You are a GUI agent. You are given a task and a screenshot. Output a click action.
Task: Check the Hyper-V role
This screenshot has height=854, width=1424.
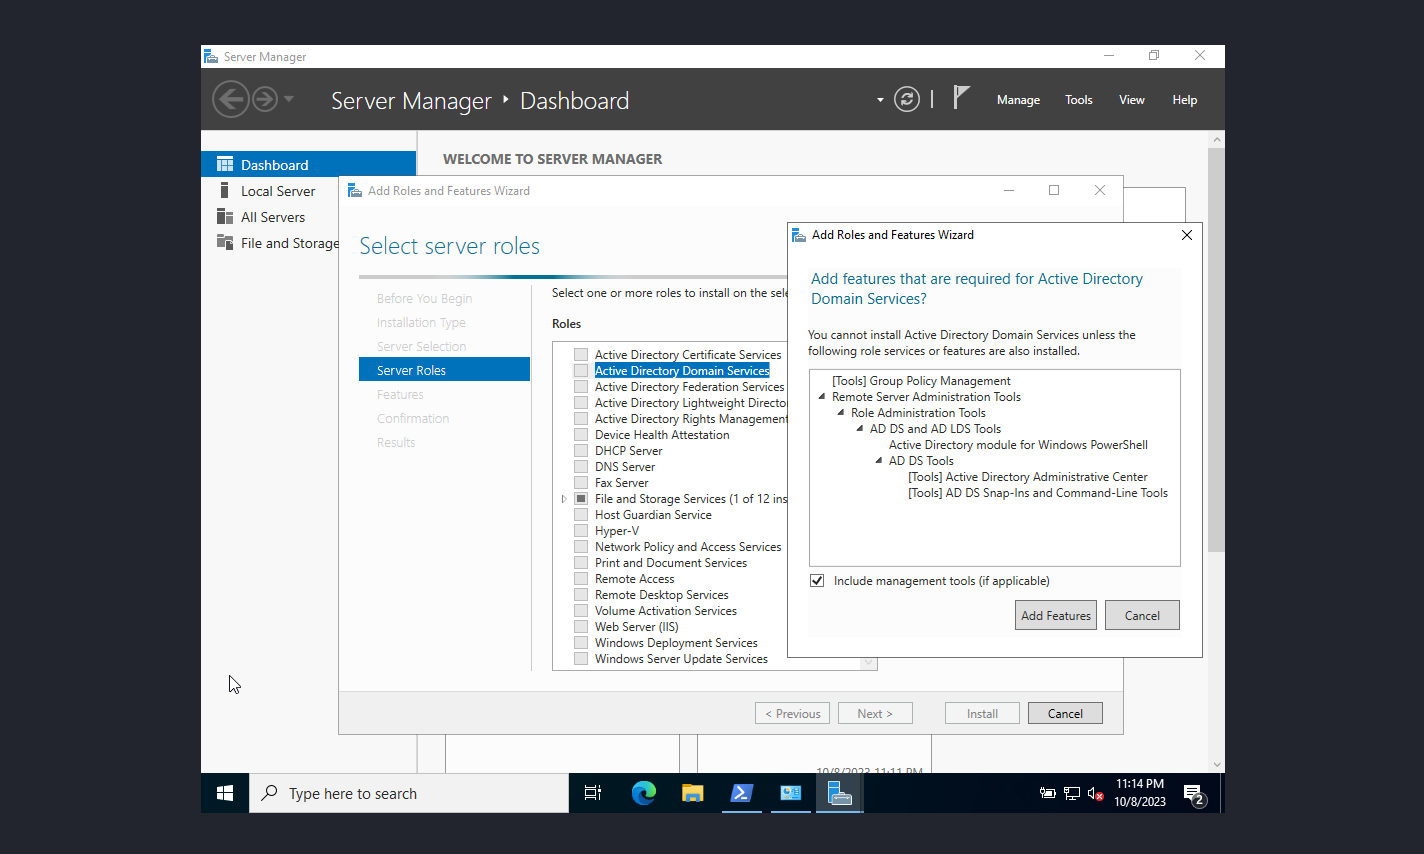click(581, 531)
